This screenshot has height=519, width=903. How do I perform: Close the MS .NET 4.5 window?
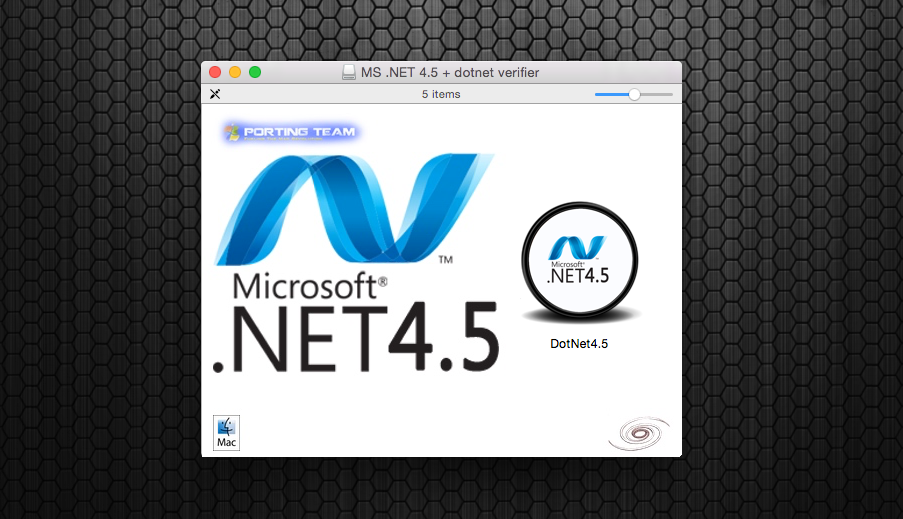[x=215, y=72]
